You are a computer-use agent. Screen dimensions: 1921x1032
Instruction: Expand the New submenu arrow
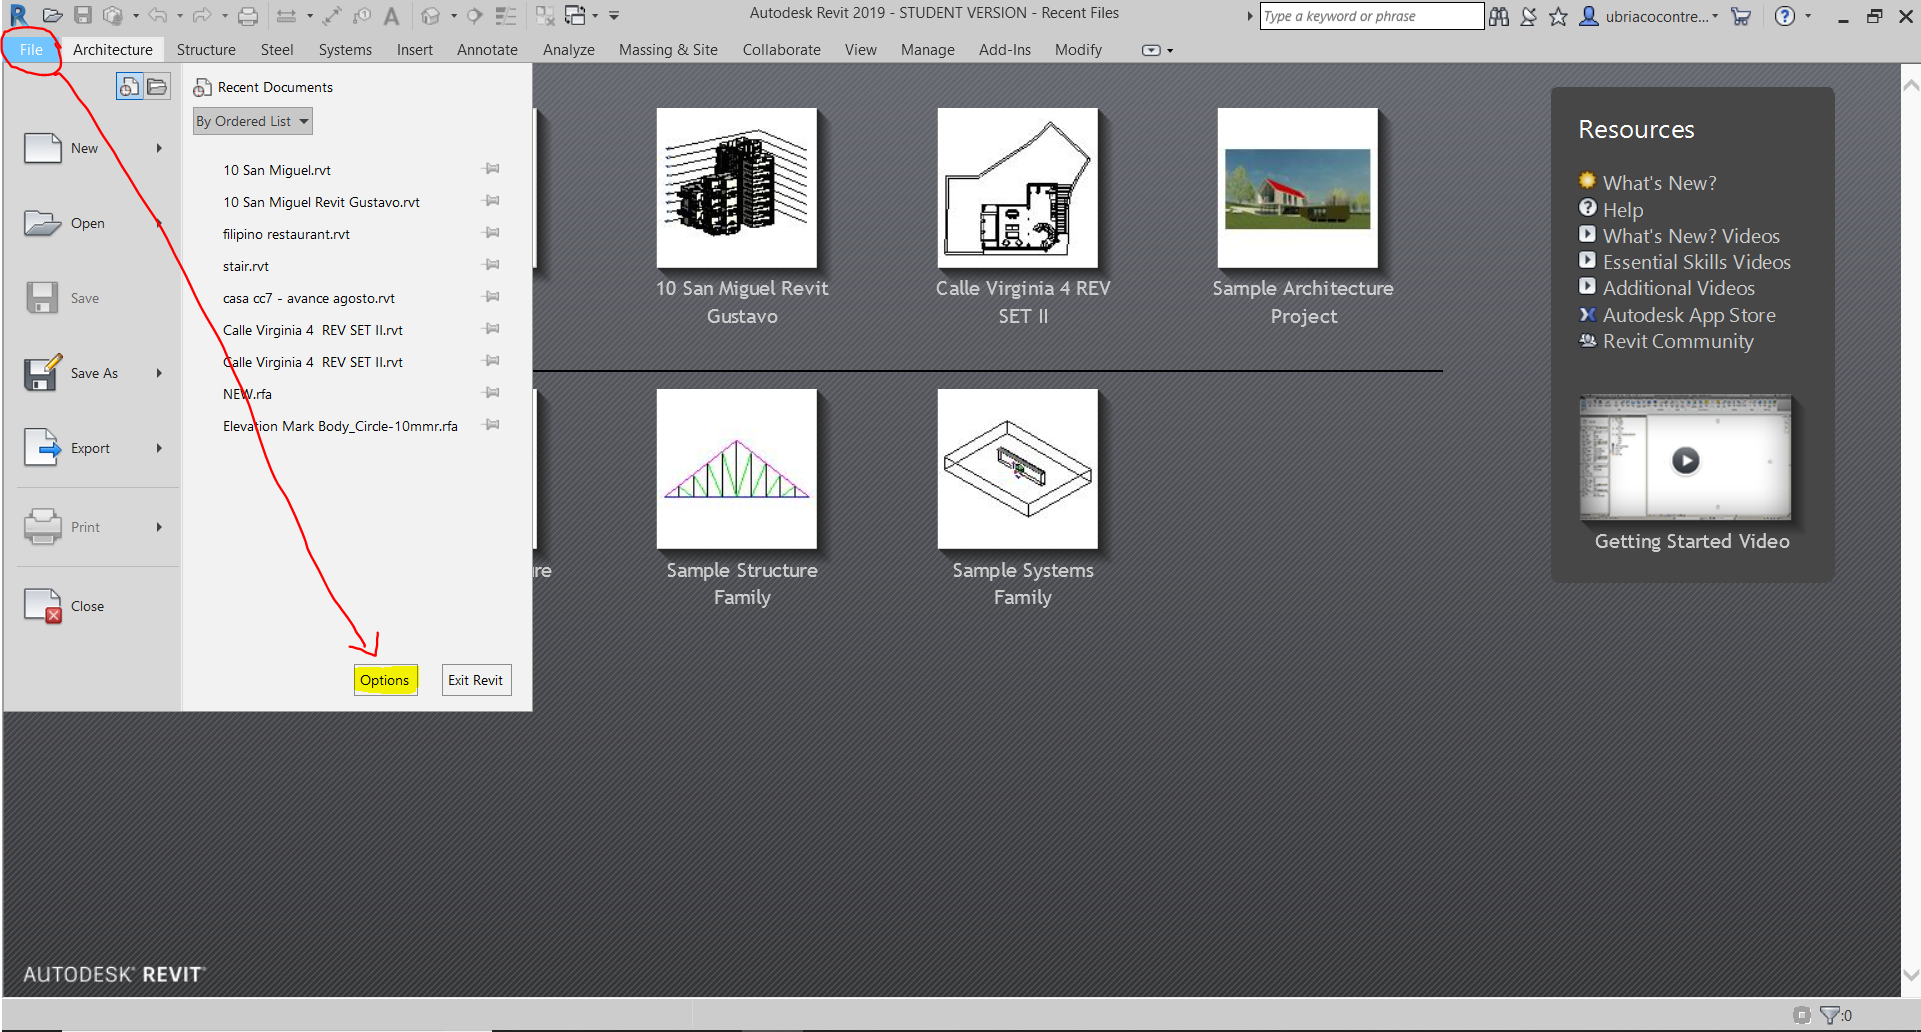point(159,148)
